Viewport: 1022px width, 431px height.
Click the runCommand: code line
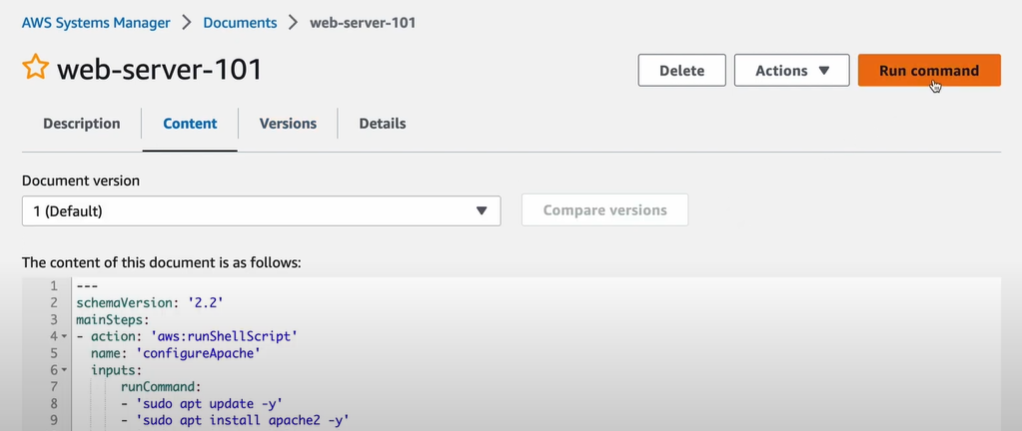162,387
